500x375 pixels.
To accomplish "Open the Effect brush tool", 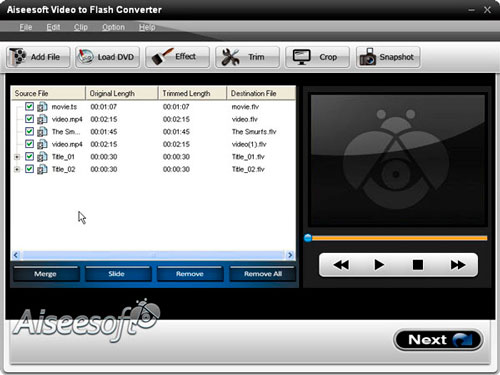I will [x=163, y=57].
